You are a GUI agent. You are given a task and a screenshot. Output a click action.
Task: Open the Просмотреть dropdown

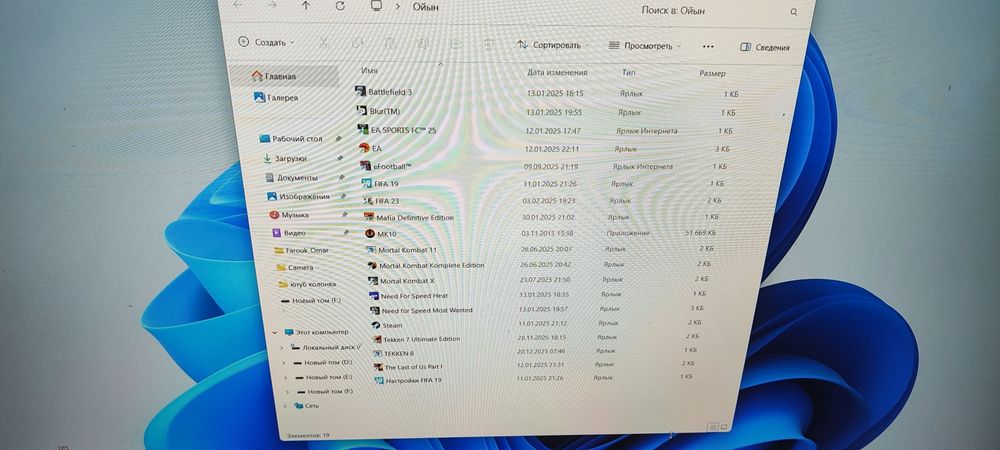tap(645, 46)
